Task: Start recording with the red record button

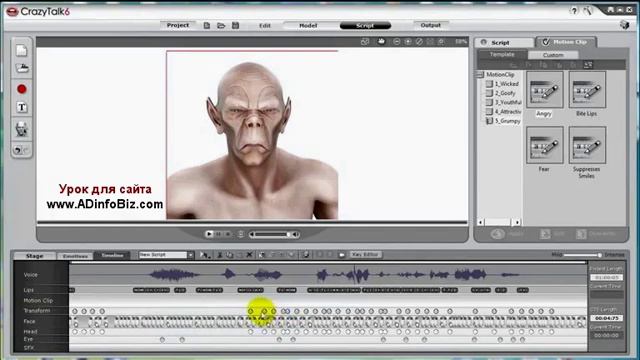Action: pyautogui.click(x=22, y=89)
